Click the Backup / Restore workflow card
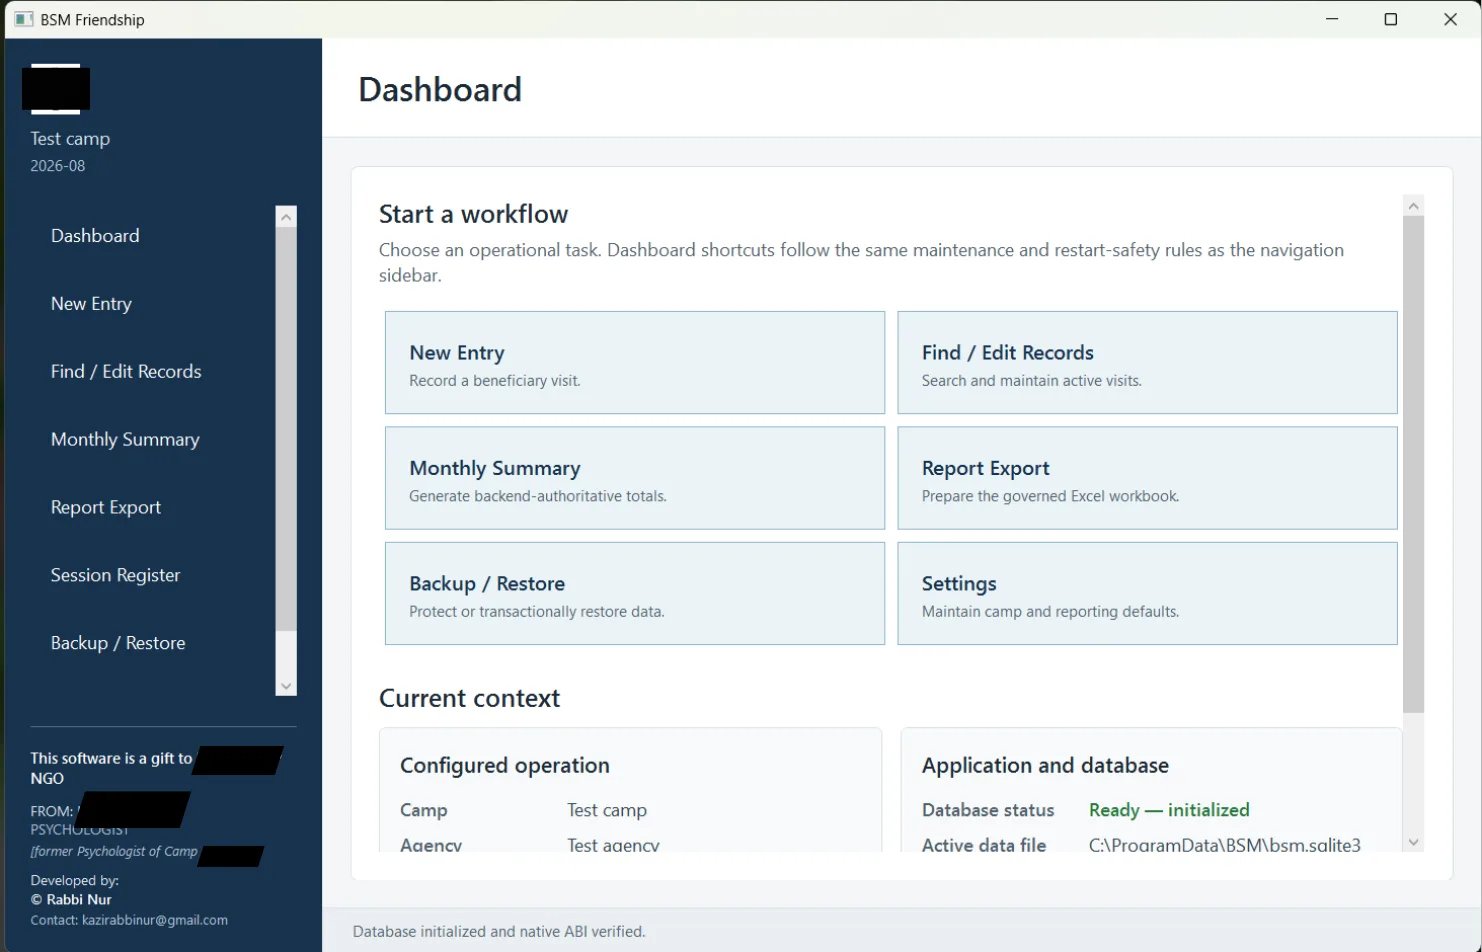This screenshot has height=952, width=1482. coord(635,594)
